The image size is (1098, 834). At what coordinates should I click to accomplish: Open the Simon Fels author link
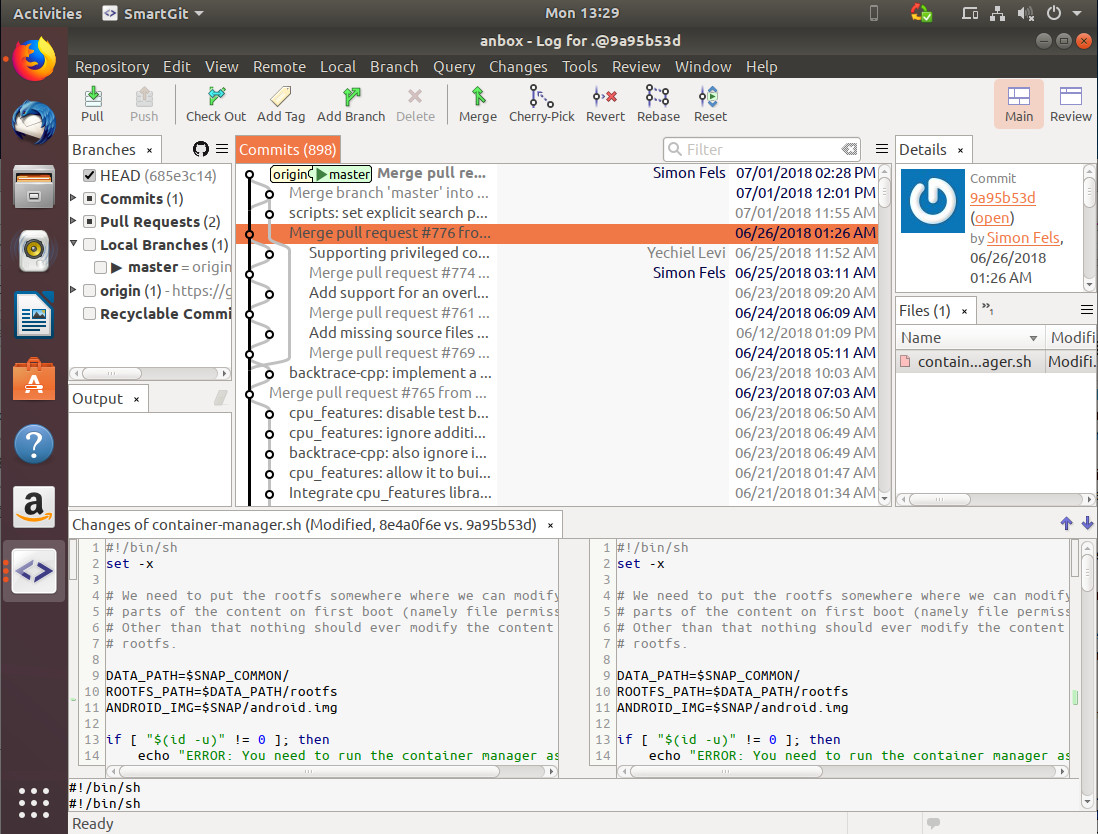1023,238
